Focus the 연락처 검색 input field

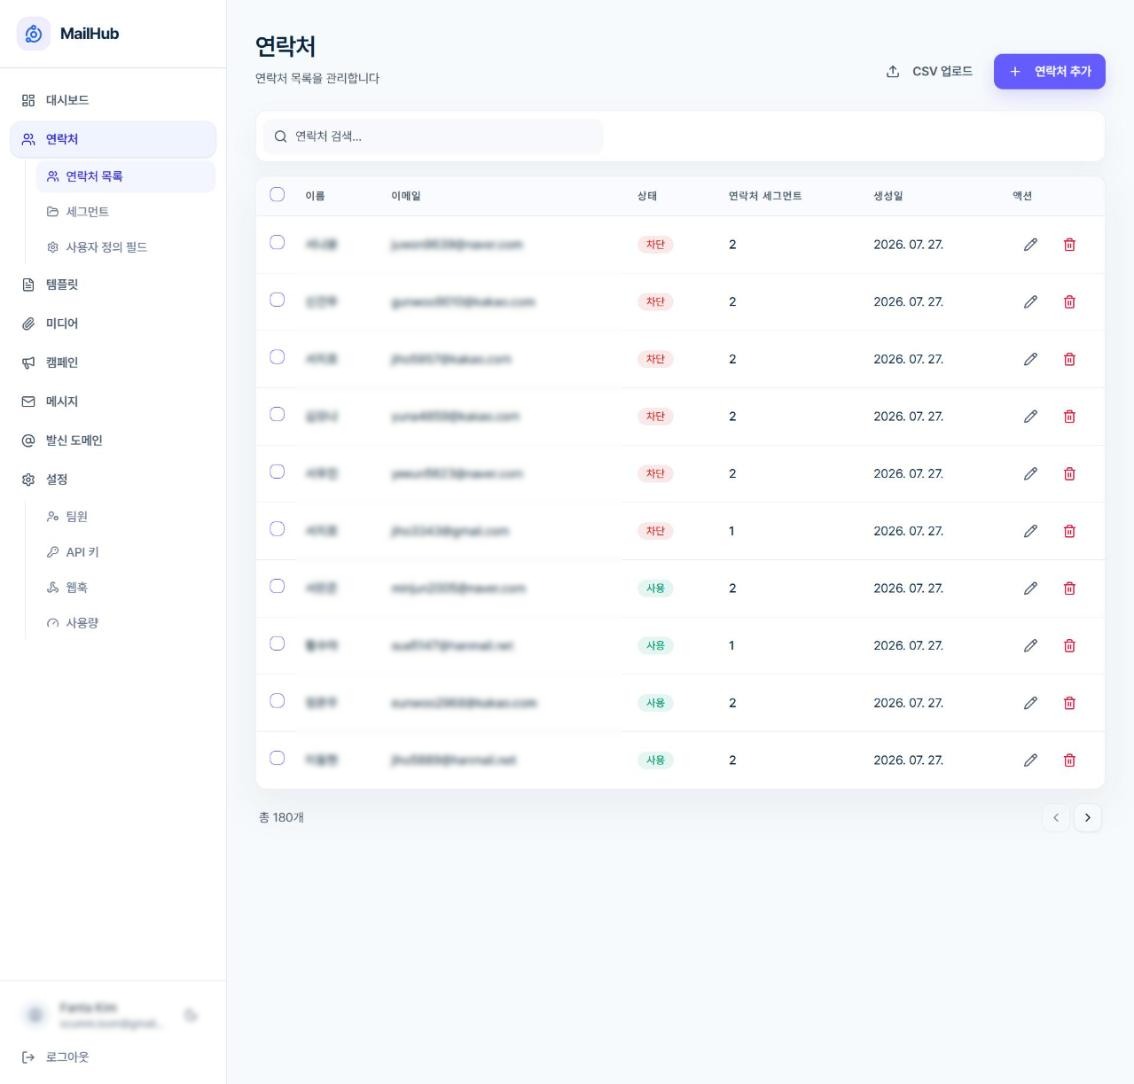(x=432, y=137)
